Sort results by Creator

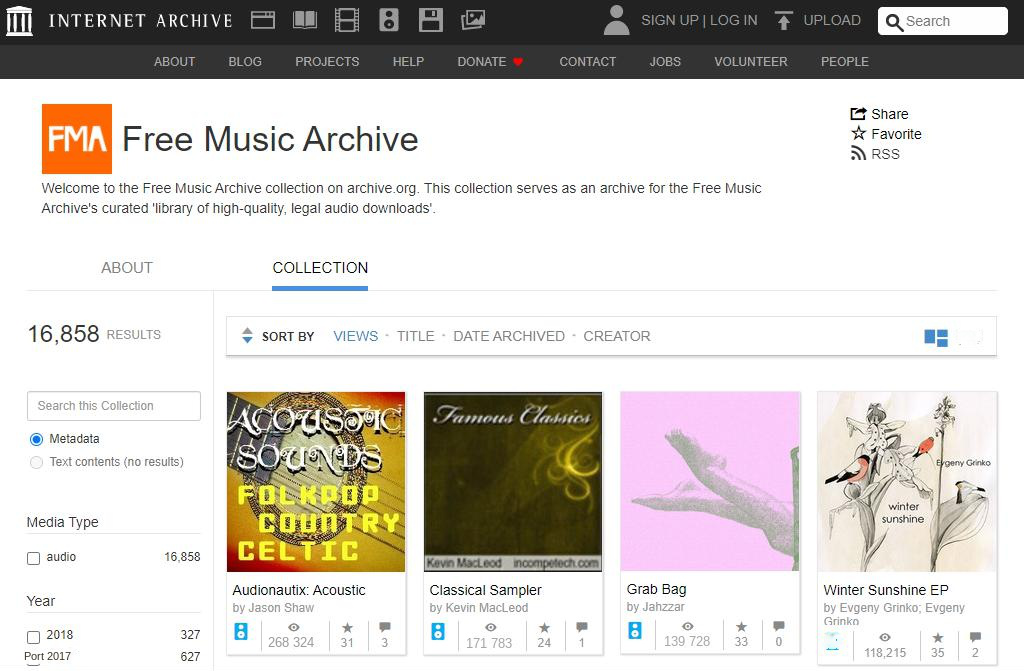[616, 336]
